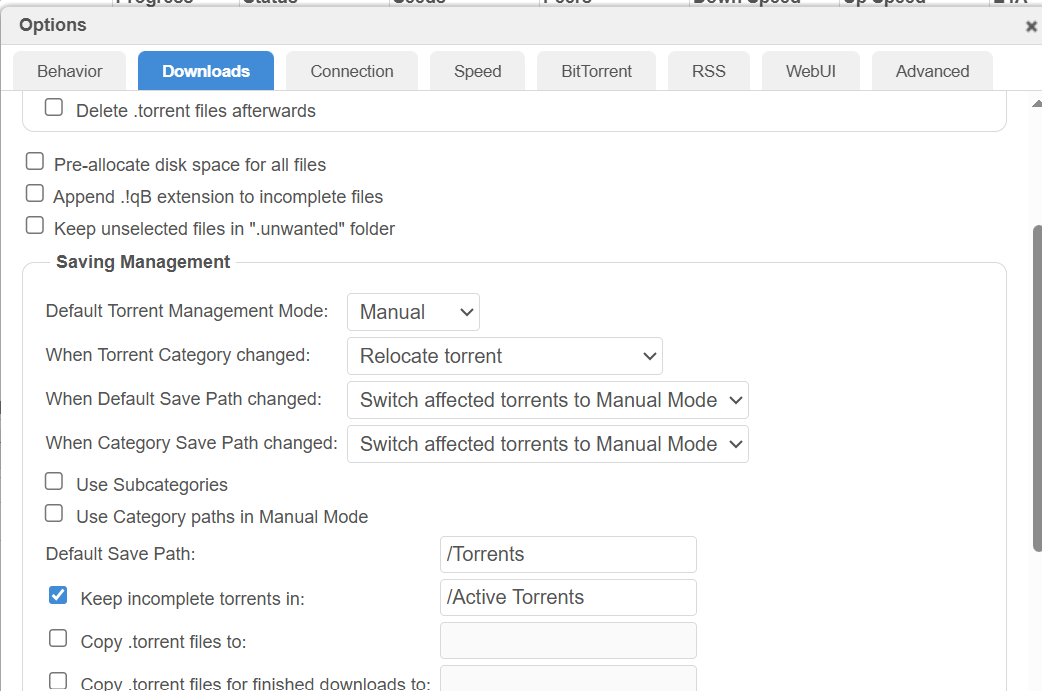Expand When Torrent Category changed dropdown

(x=504, y=356)
